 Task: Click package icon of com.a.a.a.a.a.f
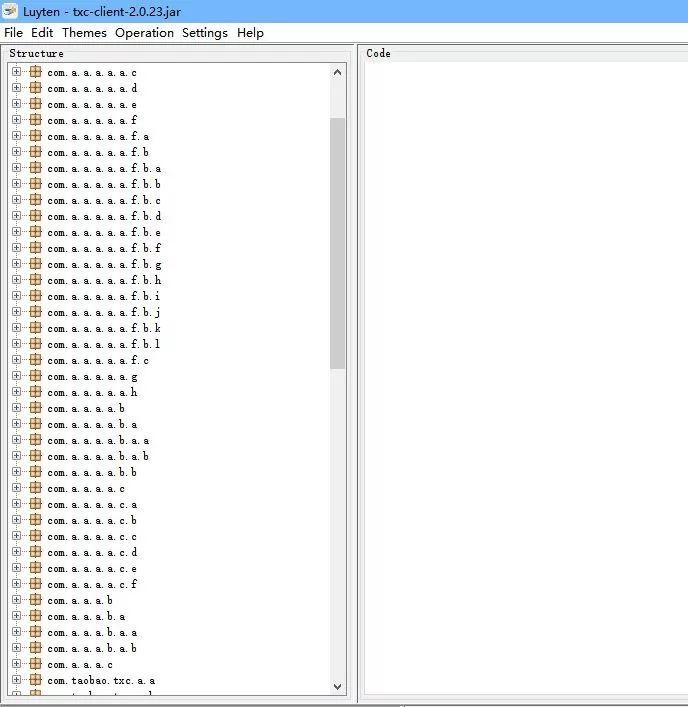(36, 120)
